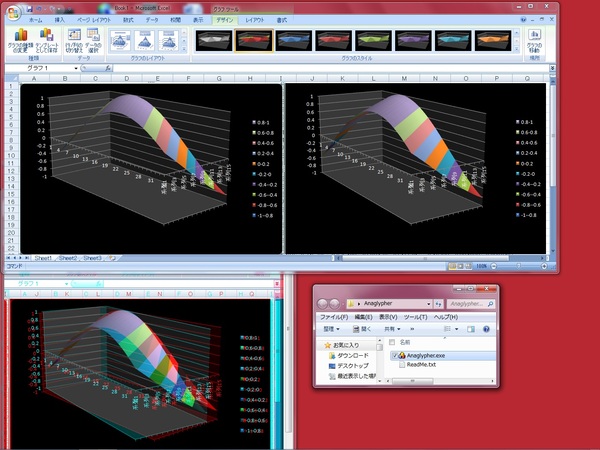Click Explorer help question mark icon
600x450 pixels.
(x=486, y=327)
